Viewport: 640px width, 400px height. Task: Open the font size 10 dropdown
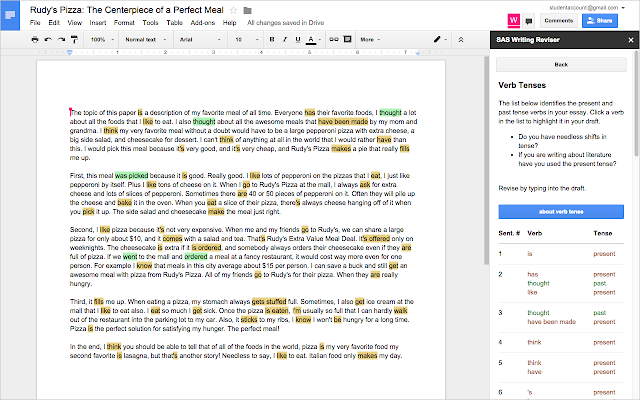pyautogui.click(x=247, y=40)
